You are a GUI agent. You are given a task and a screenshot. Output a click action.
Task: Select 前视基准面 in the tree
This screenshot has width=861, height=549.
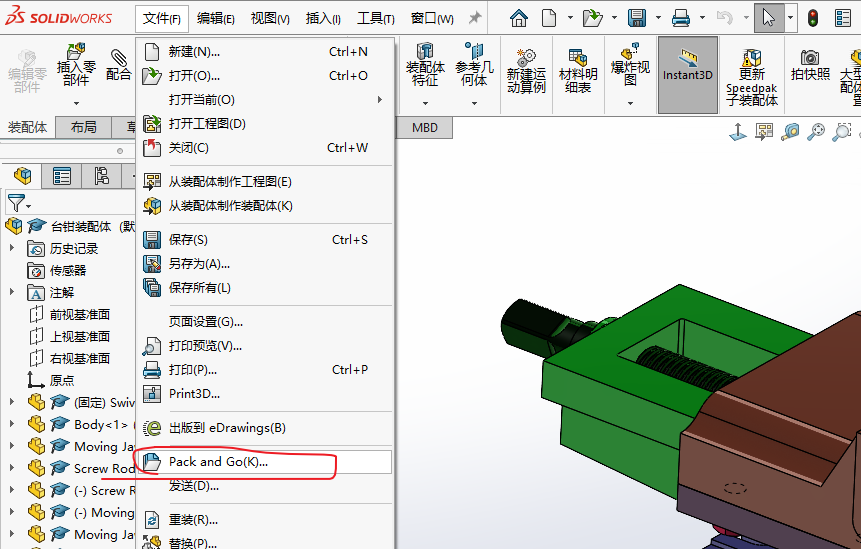coord(80,315)
